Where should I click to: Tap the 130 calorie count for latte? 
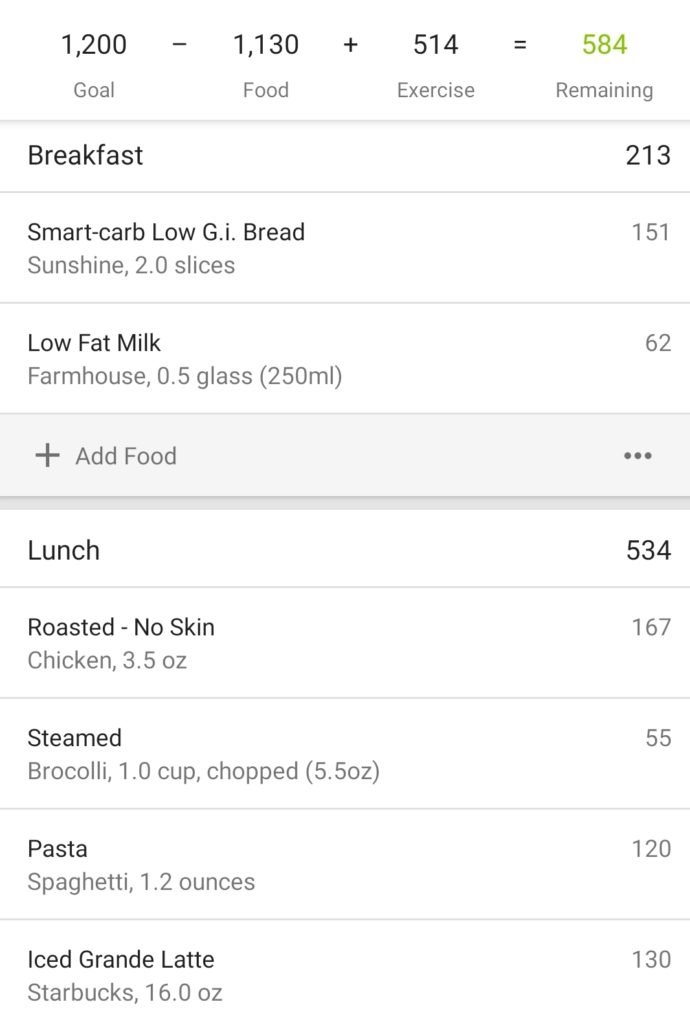(x=651, y=959)
